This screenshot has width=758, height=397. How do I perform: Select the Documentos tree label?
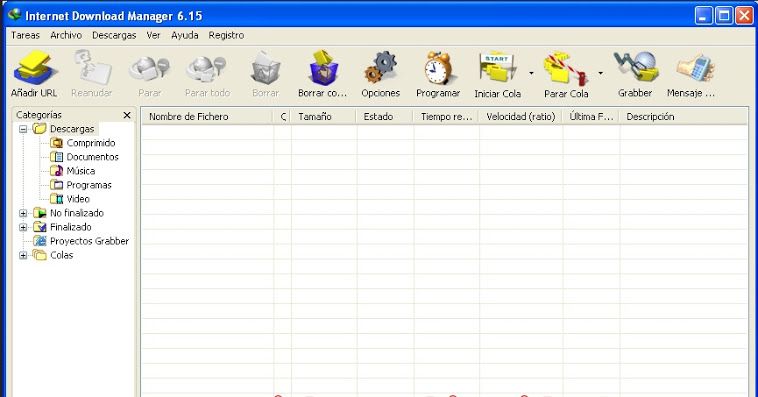point(92,157)
